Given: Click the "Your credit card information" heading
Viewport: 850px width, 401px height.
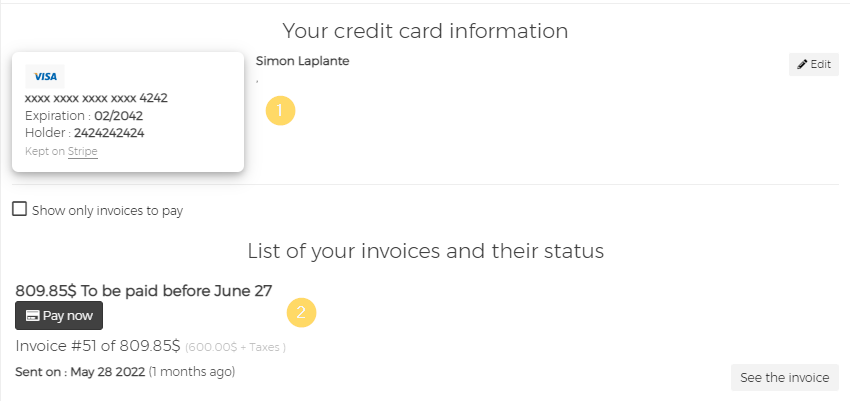Looking at the screenshot, I should (x=425, y=31).
